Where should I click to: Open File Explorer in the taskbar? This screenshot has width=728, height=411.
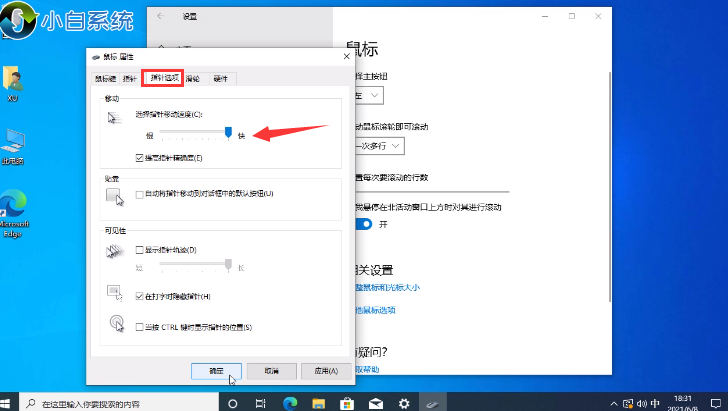pyautogui.click(x=318, y=403)
